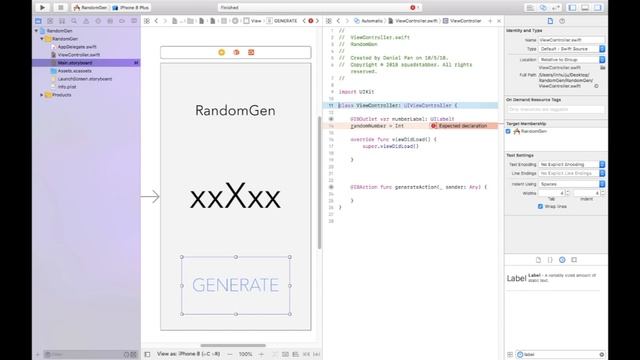640x360 pixels.
Task: Open the Debug navigator tab
Action: click(x=110, y=21)
